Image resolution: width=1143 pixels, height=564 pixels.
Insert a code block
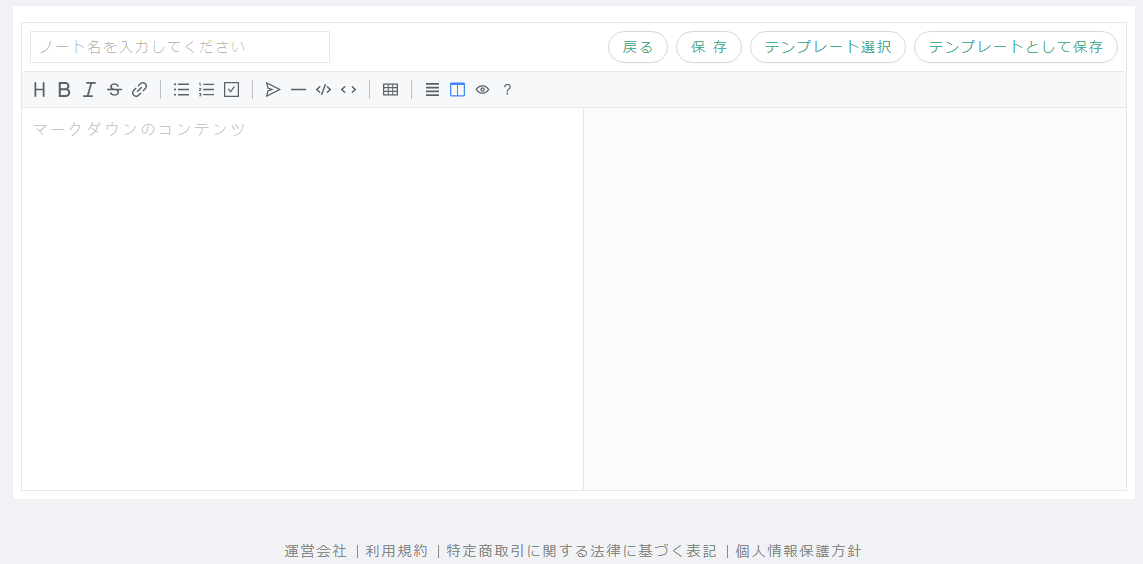click(323, 90)
